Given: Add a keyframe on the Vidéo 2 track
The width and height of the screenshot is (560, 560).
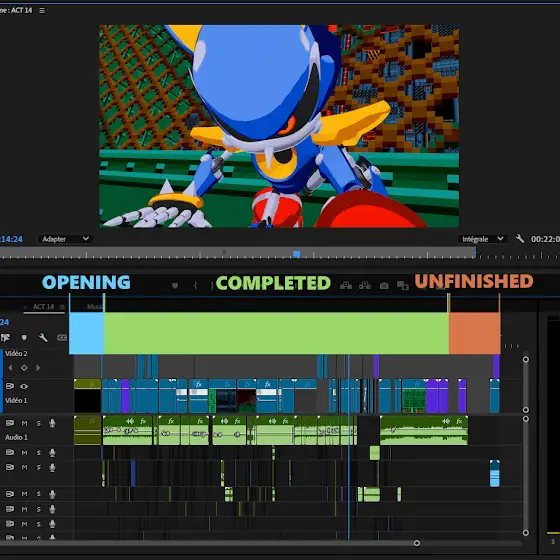Looking at the screenshot, I should 24,368.
